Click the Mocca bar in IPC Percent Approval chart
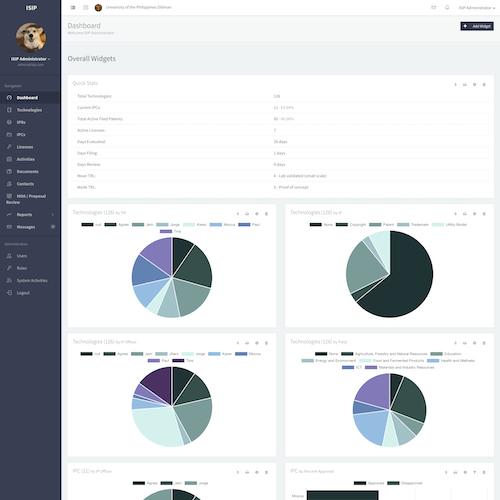The width and height of the screenshot is (500, 500). [x=342, y=495]
